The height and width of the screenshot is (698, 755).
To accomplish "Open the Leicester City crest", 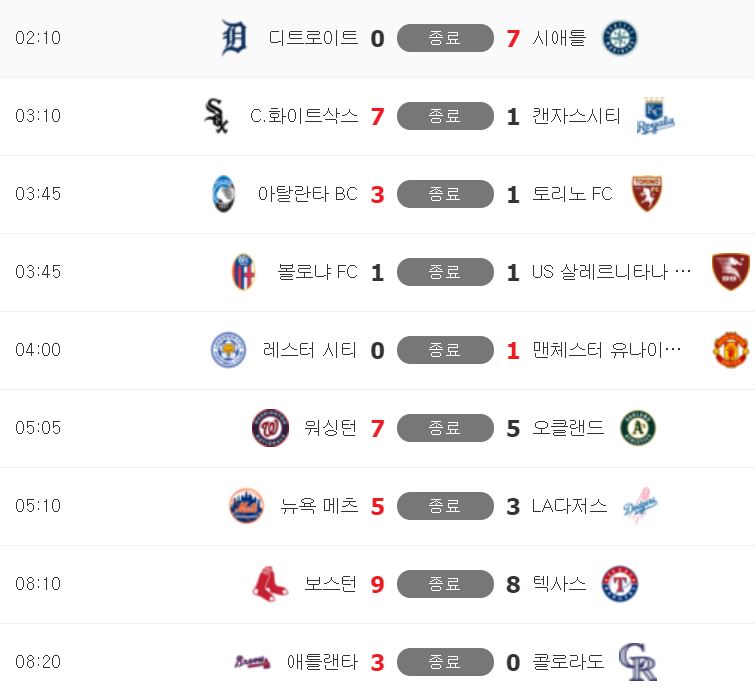I will pos(228,349).
